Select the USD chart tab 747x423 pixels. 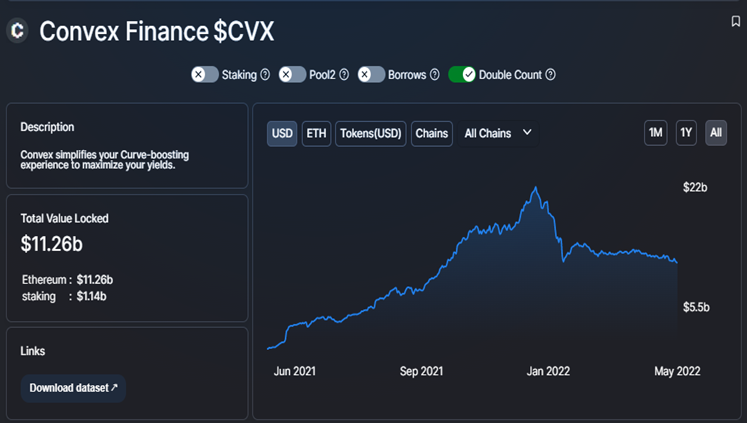click(282, 133)
